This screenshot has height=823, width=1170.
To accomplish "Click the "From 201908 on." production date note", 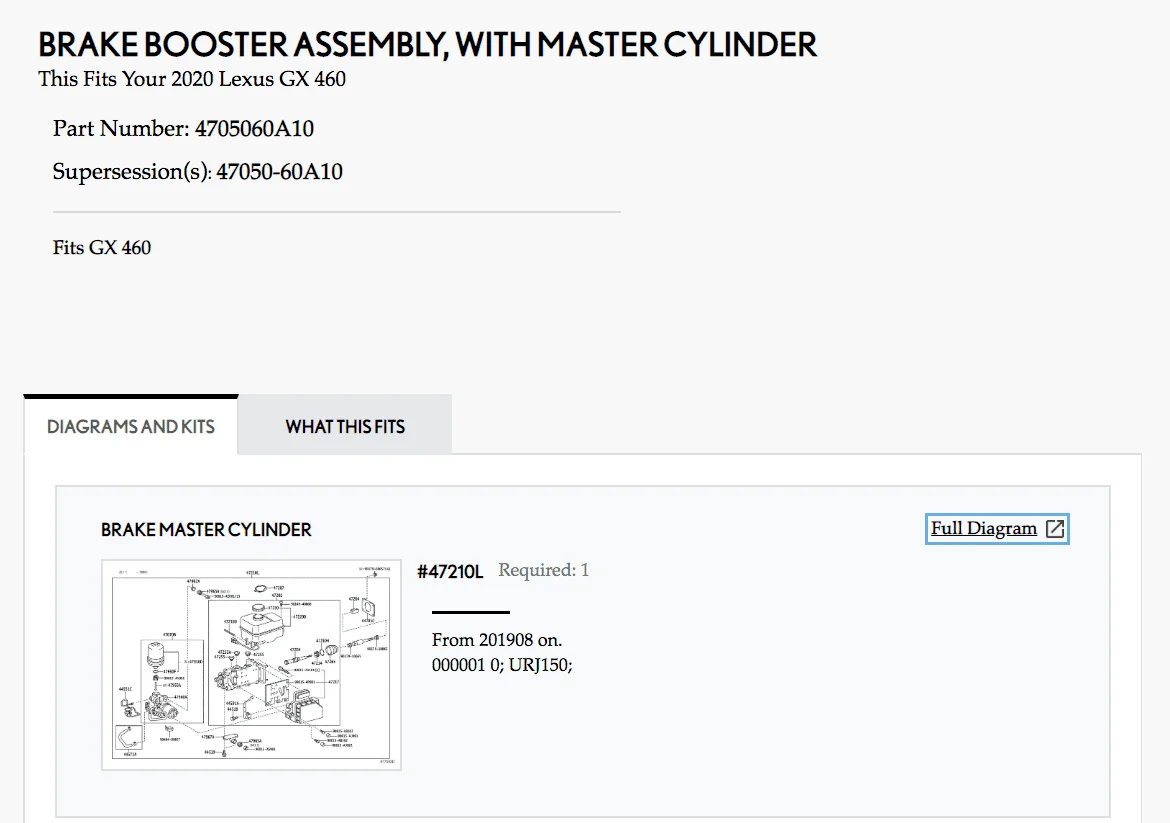I will tap(497, 640).
